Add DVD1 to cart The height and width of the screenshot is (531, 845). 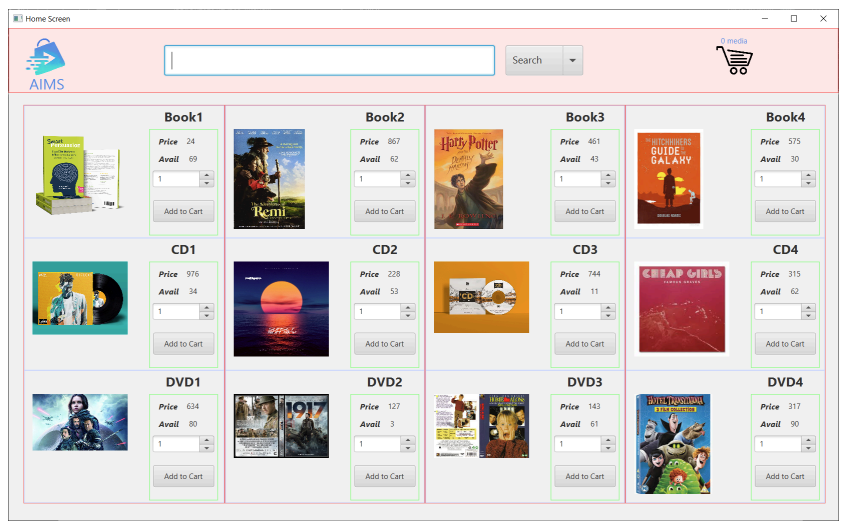tap(183, 477)
